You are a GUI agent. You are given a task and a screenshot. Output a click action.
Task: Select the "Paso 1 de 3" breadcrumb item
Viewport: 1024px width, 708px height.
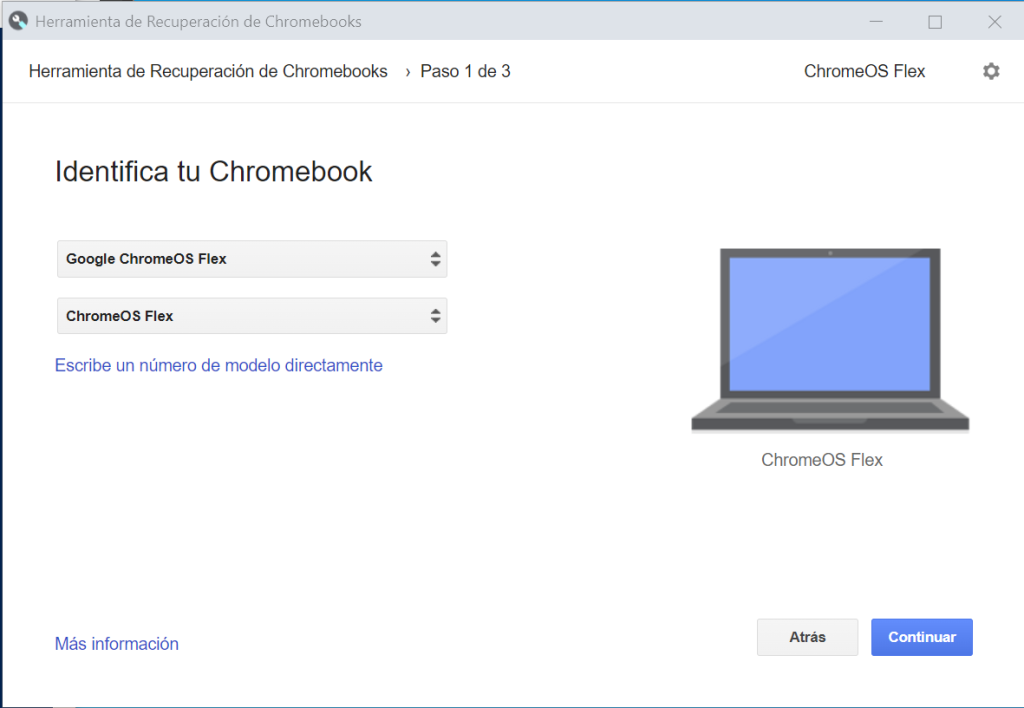tap(465, 71)
